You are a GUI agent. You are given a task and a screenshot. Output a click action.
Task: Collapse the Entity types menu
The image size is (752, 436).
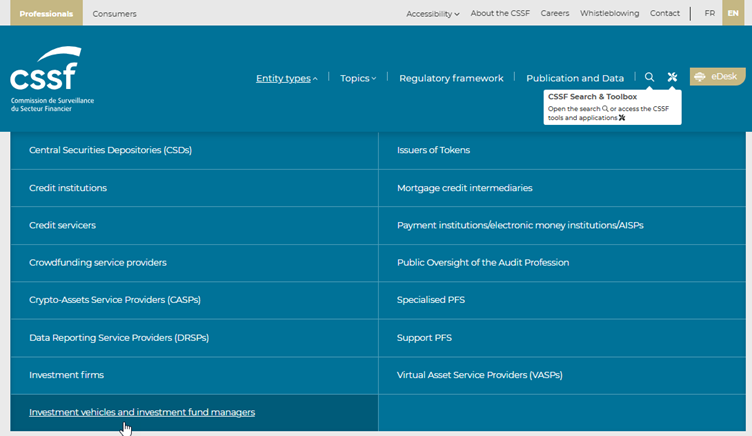pos(286,78)
